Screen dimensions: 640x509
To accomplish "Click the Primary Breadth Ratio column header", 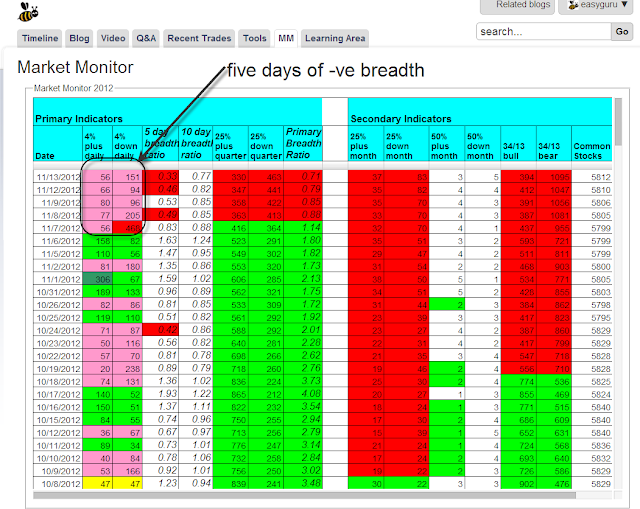I will click(x=303, y=144).
